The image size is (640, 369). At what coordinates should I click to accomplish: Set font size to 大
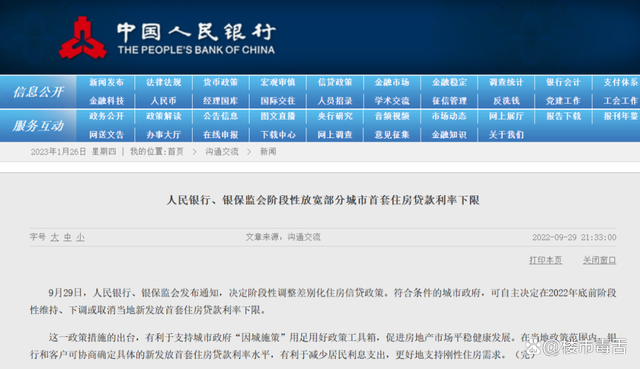55,237
